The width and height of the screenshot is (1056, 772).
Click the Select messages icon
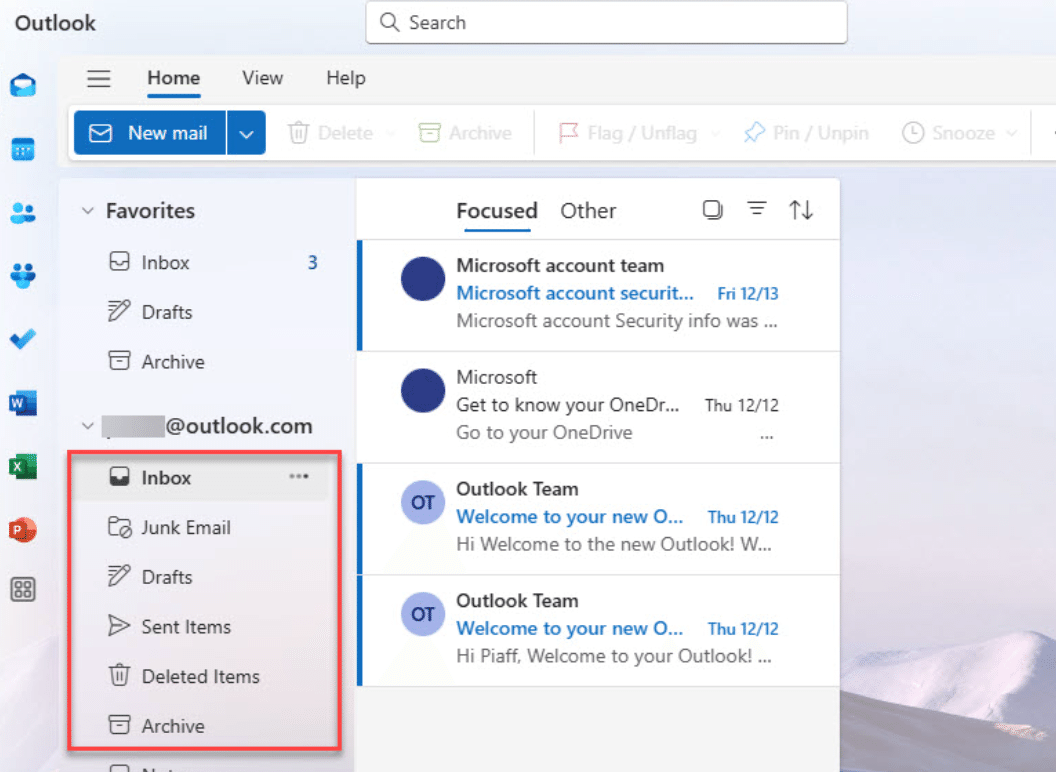(x=713, y=210)
